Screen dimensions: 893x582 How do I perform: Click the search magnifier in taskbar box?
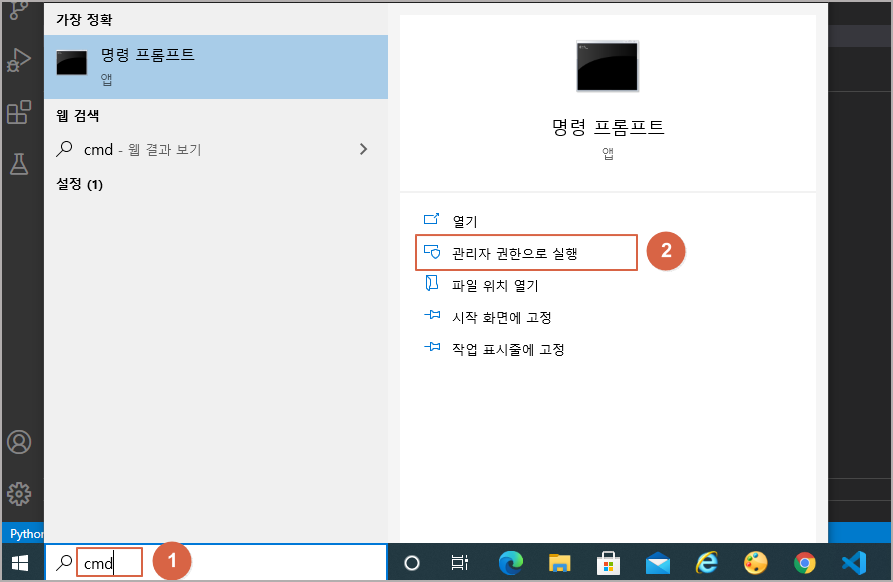point(64,563)
